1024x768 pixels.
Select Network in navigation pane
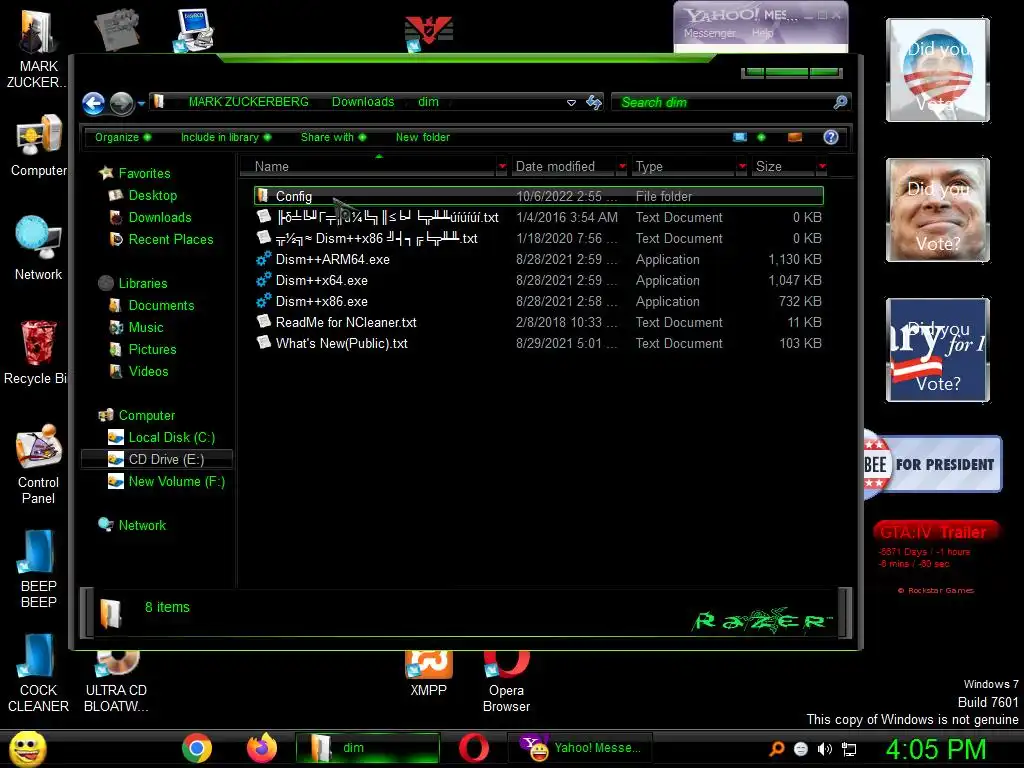(x=142, y=525)
